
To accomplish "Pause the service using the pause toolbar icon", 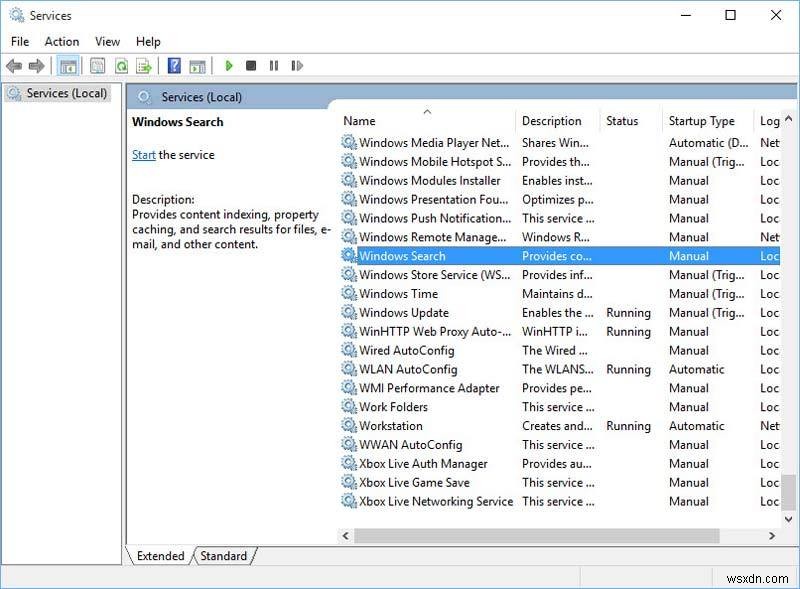I will (x=274, y=66).
